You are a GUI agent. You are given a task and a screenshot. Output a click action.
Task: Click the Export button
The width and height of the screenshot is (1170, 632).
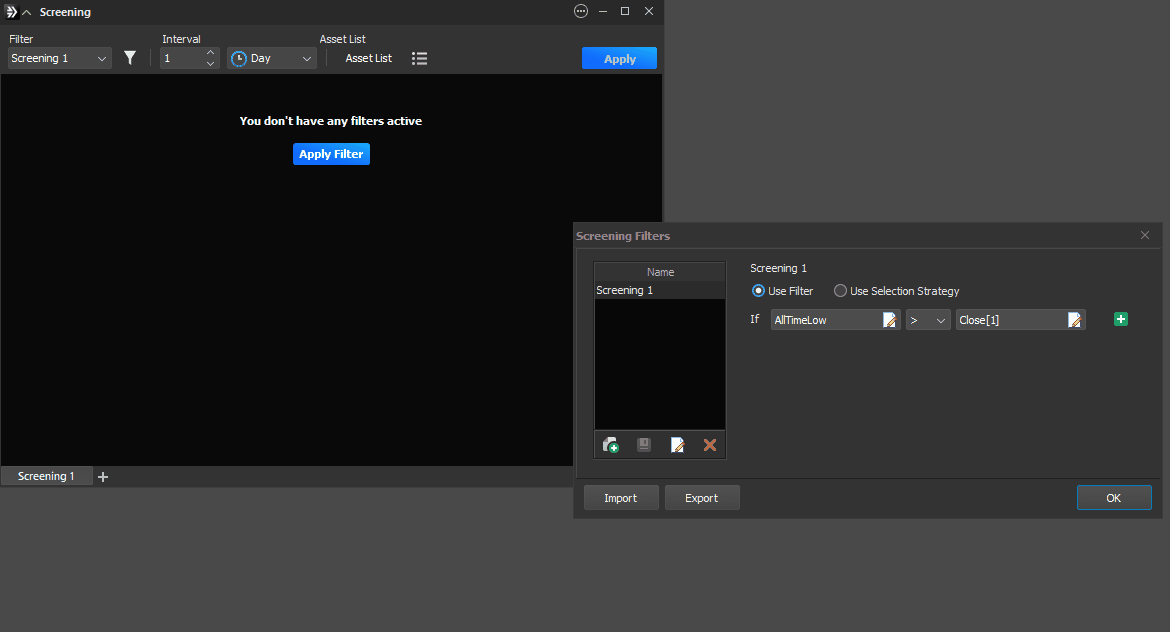click(702, 498)
